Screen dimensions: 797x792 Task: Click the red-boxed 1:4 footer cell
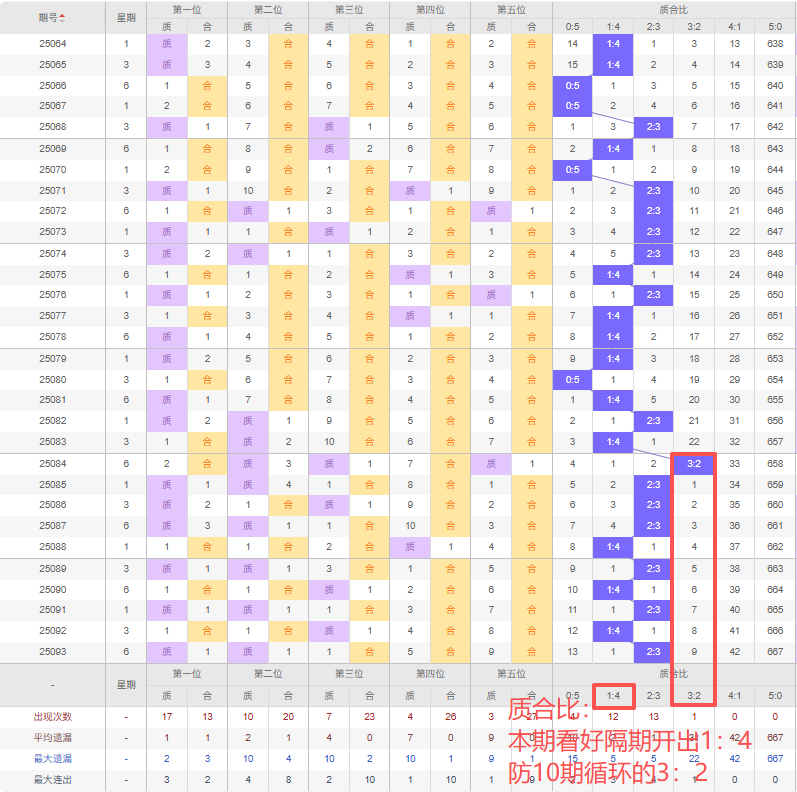pyautogui.click(x=614, y=696)
